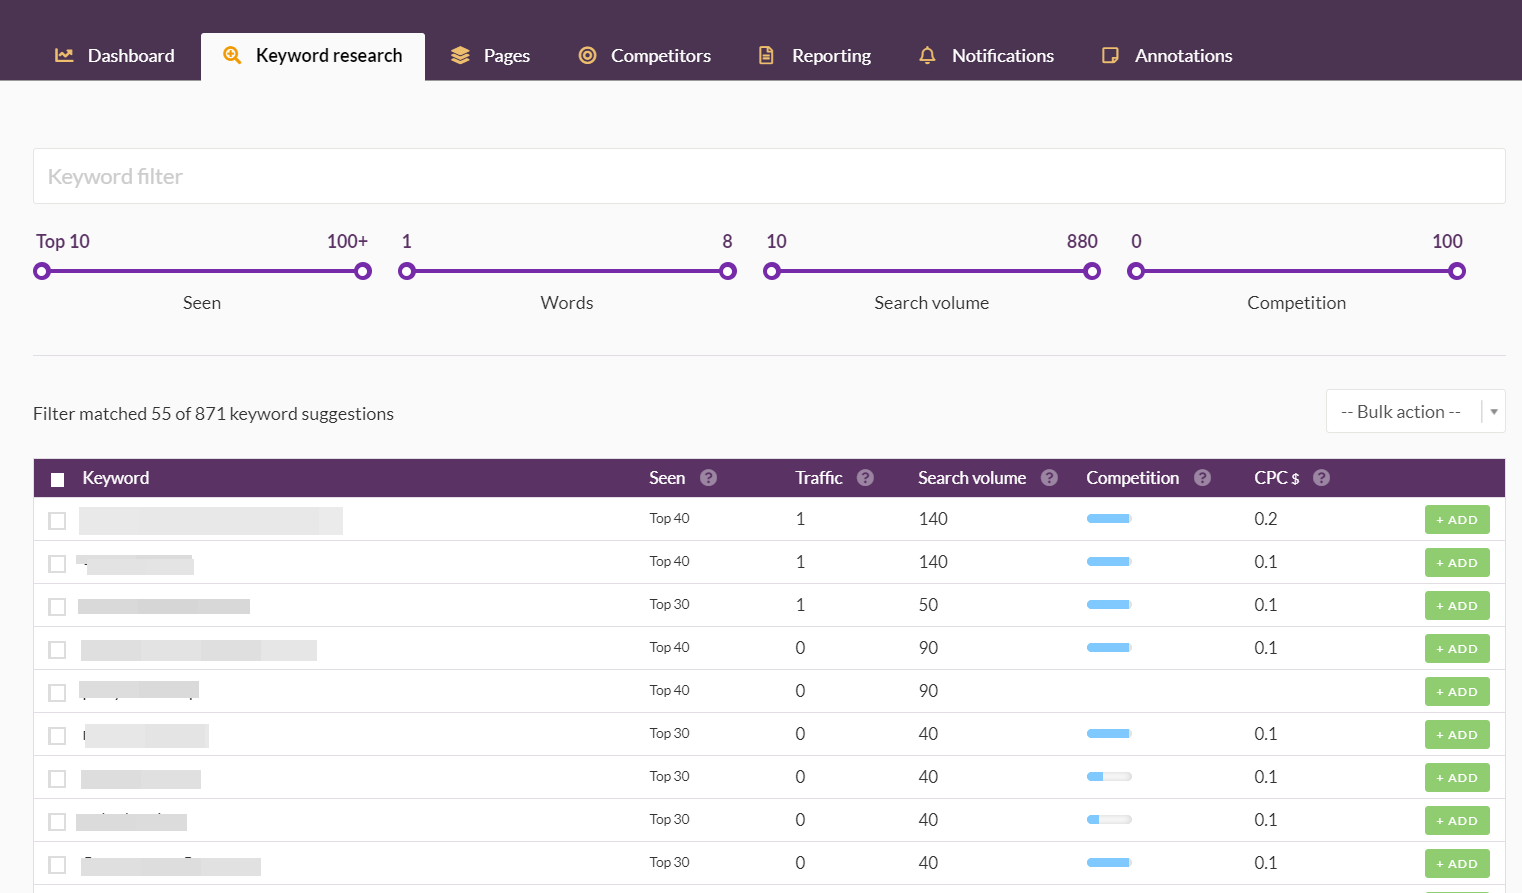Click the Notifications bell icon

pyautogui.click(x=927, y=56)
